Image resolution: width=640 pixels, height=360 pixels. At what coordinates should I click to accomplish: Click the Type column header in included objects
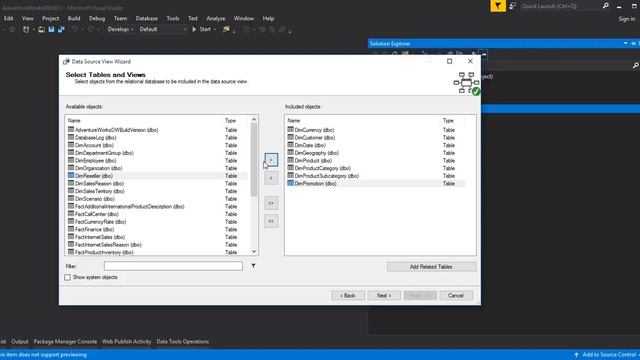(448, 120)
